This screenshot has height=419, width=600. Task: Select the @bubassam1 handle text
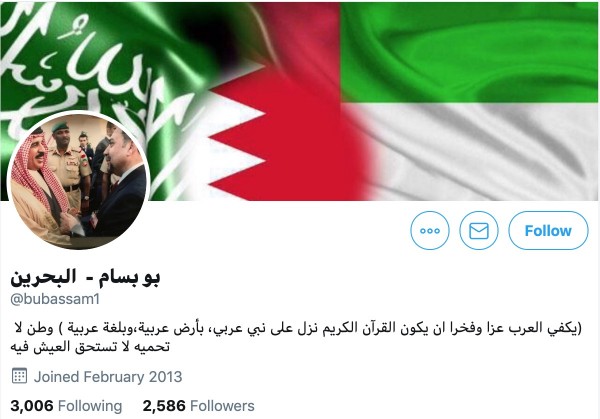point(55,299)
